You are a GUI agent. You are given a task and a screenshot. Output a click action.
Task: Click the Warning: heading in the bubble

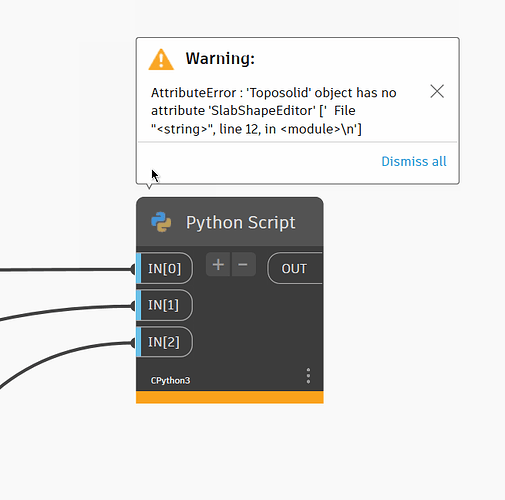pyautogui.click(x=220, y=59)
